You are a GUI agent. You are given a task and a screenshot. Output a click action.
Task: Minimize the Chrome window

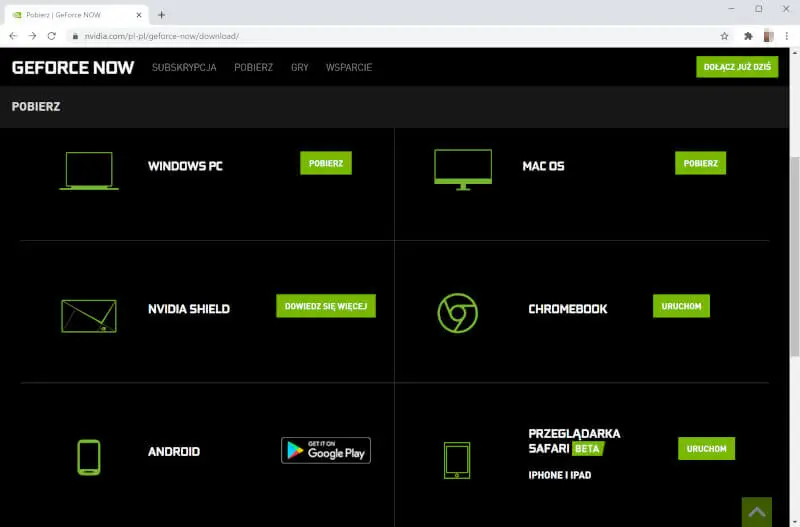(x=732, y=9)
